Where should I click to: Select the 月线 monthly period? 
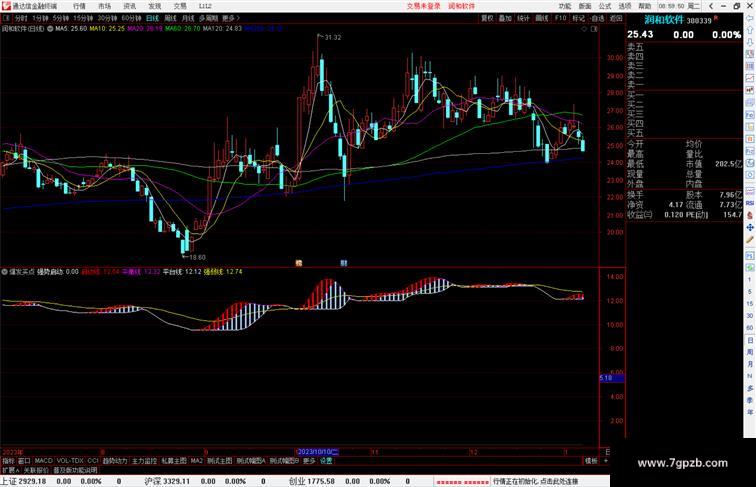(188, 18)
